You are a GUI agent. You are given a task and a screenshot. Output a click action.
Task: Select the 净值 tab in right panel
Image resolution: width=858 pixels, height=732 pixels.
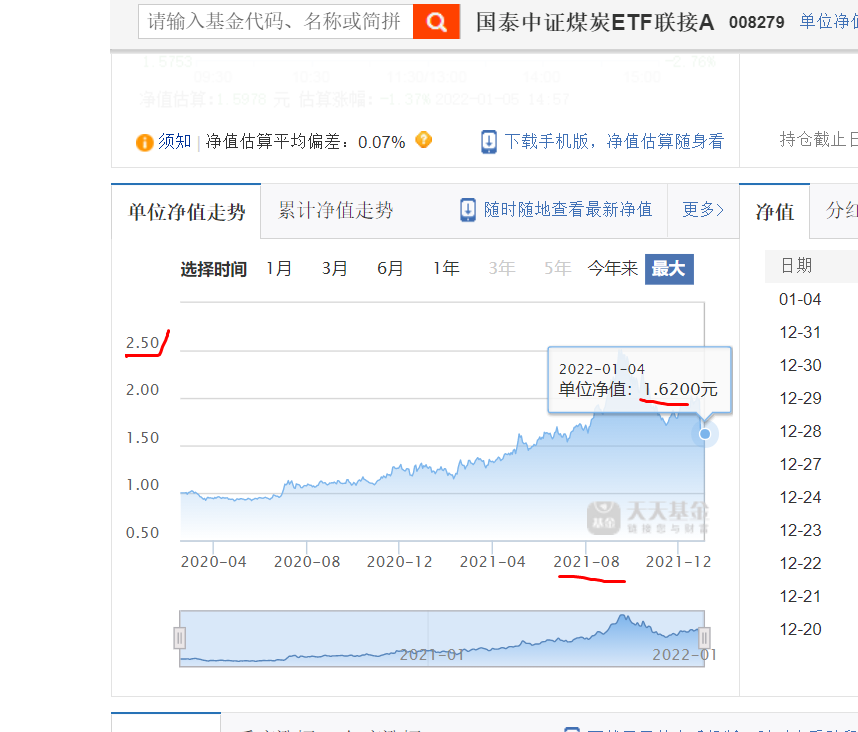pos(774,211)
